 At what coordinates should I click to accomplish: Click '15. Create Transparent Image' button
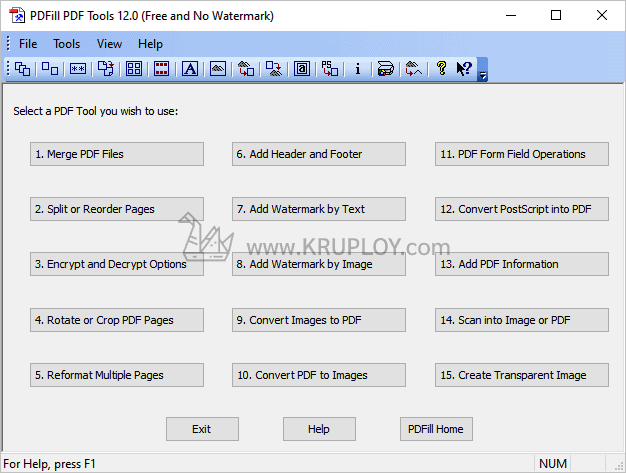[522, 375]
